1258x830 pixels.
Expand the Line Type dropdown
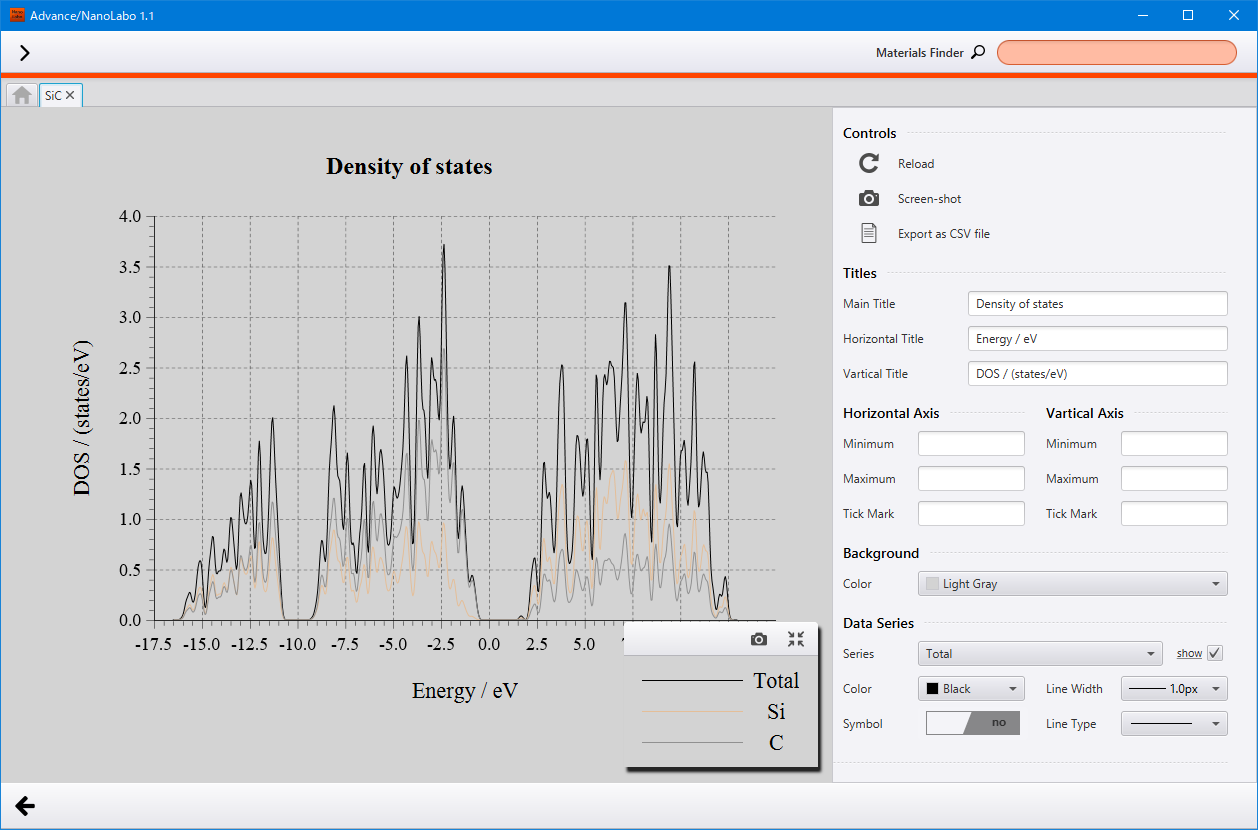1174,724
